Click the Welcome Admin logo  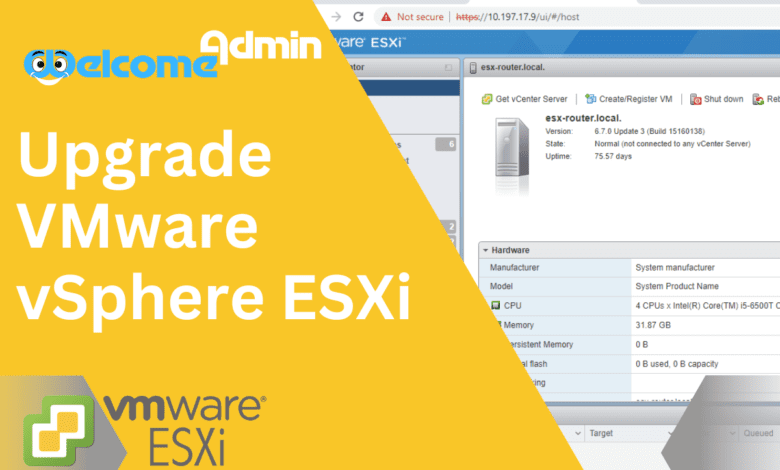pyautogui.click(x=173, y=58)
